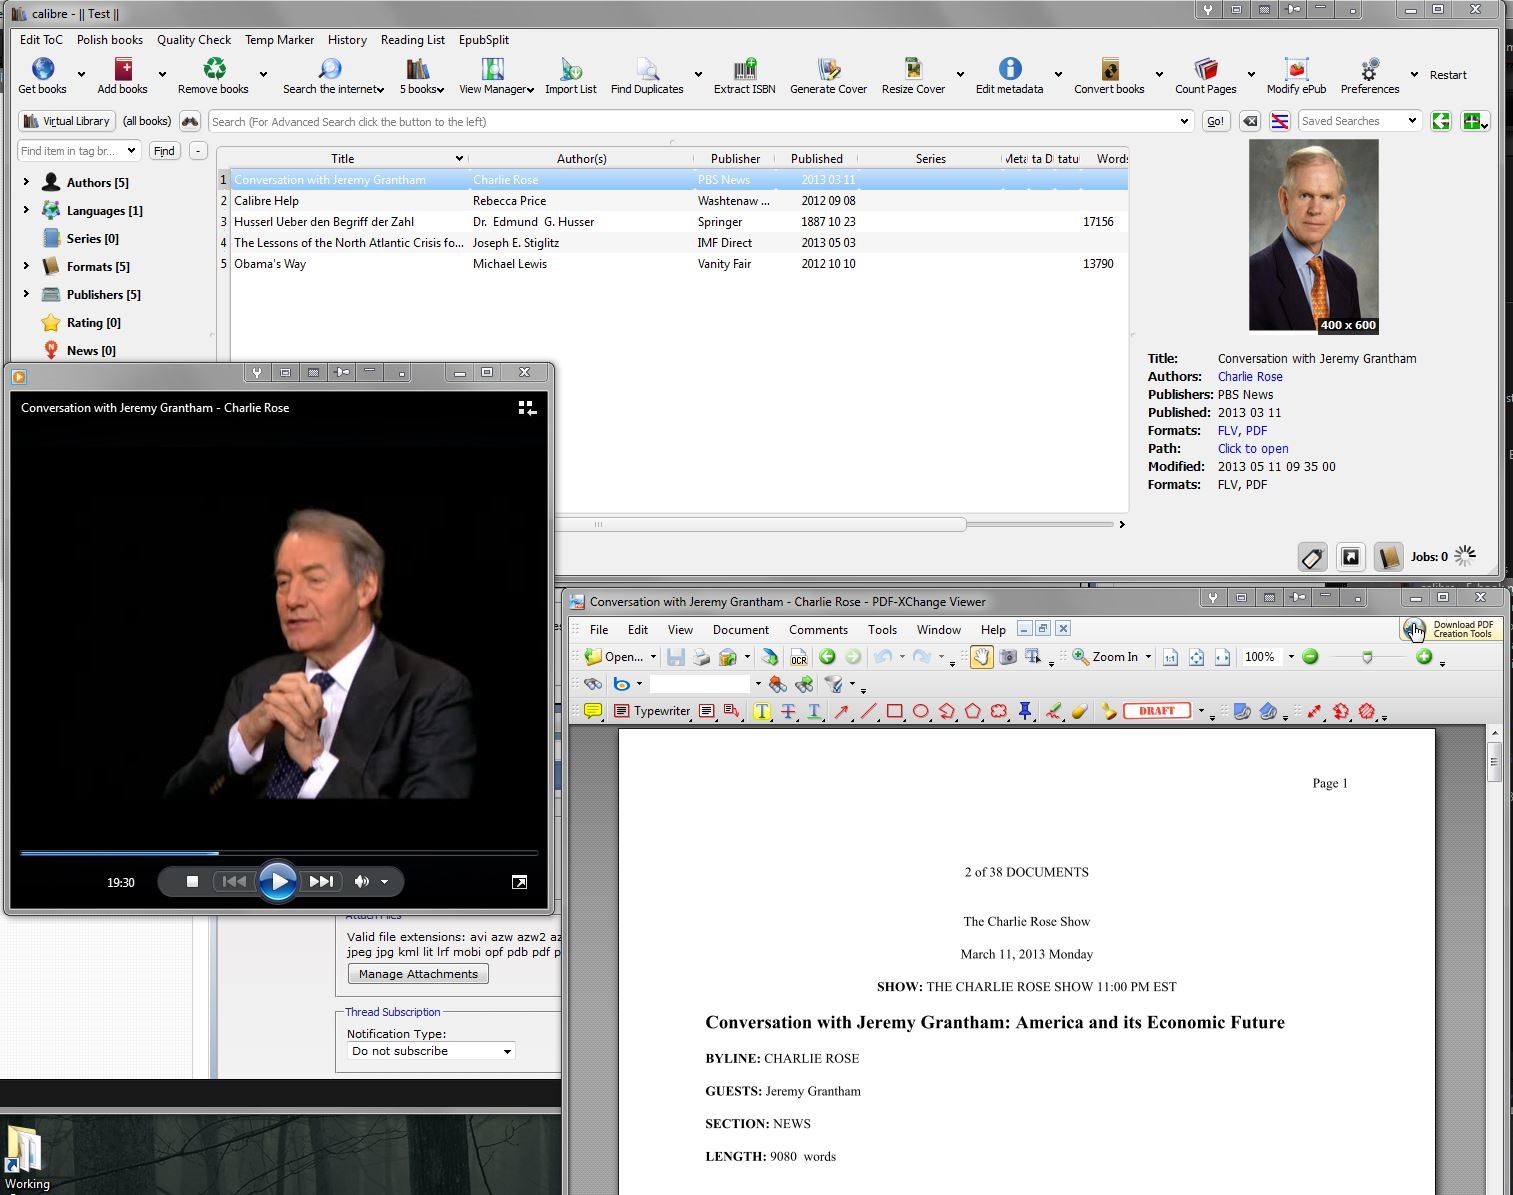
Task: Open the Quality Check menu
Action: click(x=194, y=40)
